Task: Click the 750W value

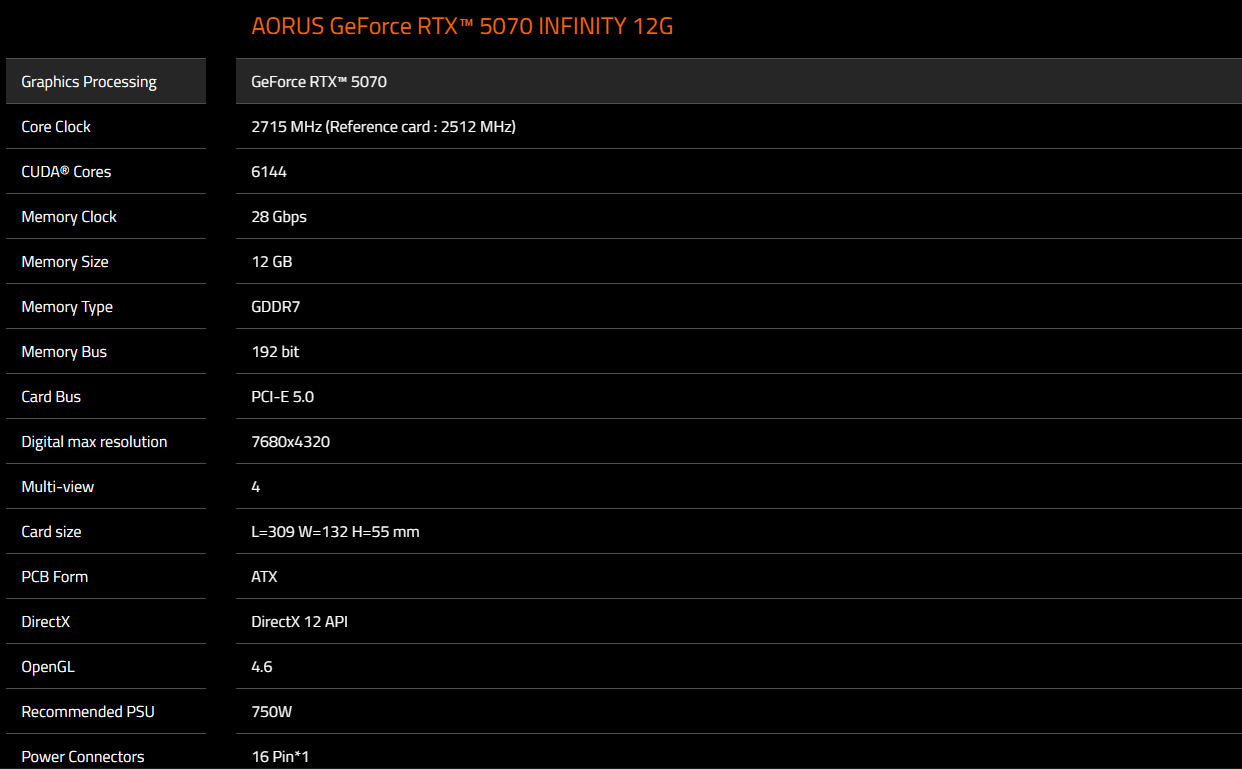Action: point(272,712)
